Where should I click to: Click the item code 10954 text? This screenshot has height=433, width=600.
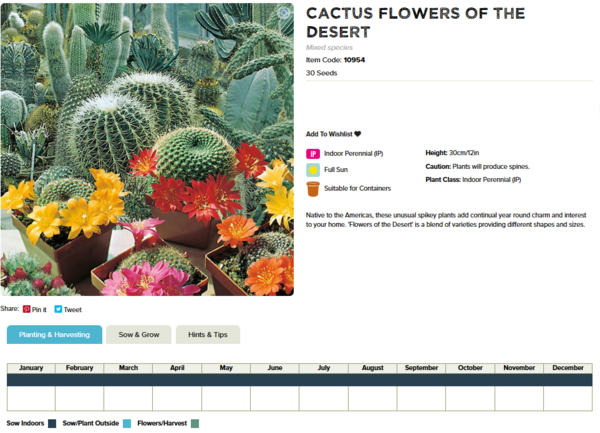click(x=354, y=60)
